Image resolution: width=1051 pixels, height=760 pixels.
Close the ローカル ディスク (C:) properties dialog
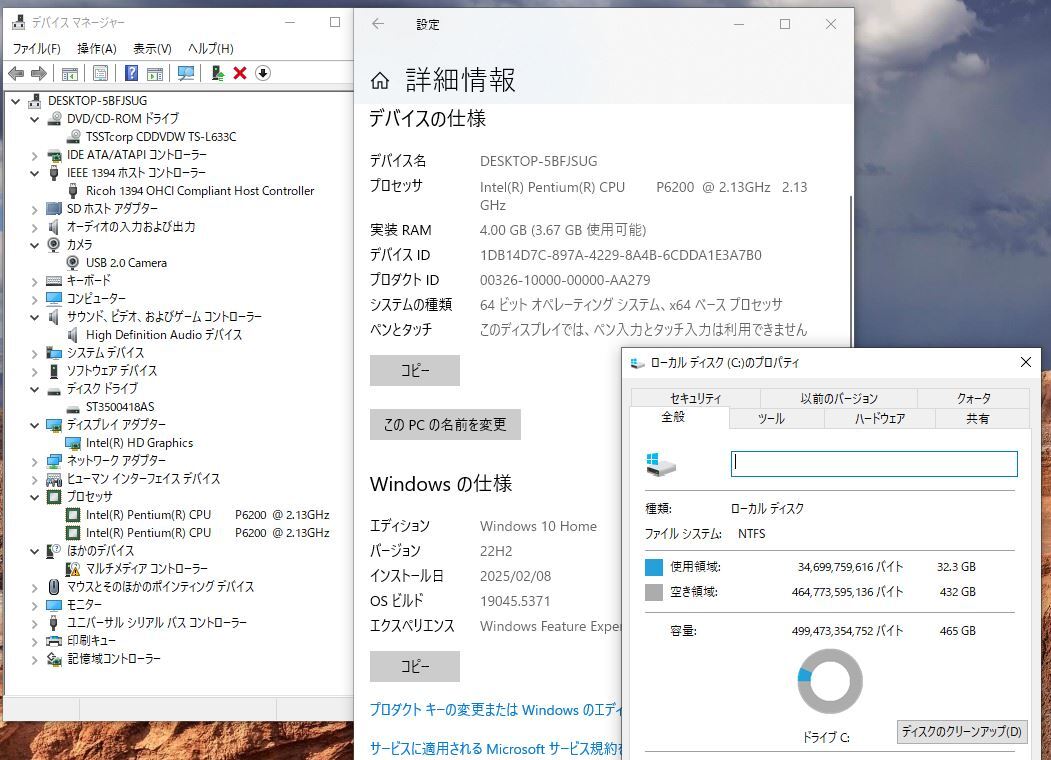click(1026, 363)
